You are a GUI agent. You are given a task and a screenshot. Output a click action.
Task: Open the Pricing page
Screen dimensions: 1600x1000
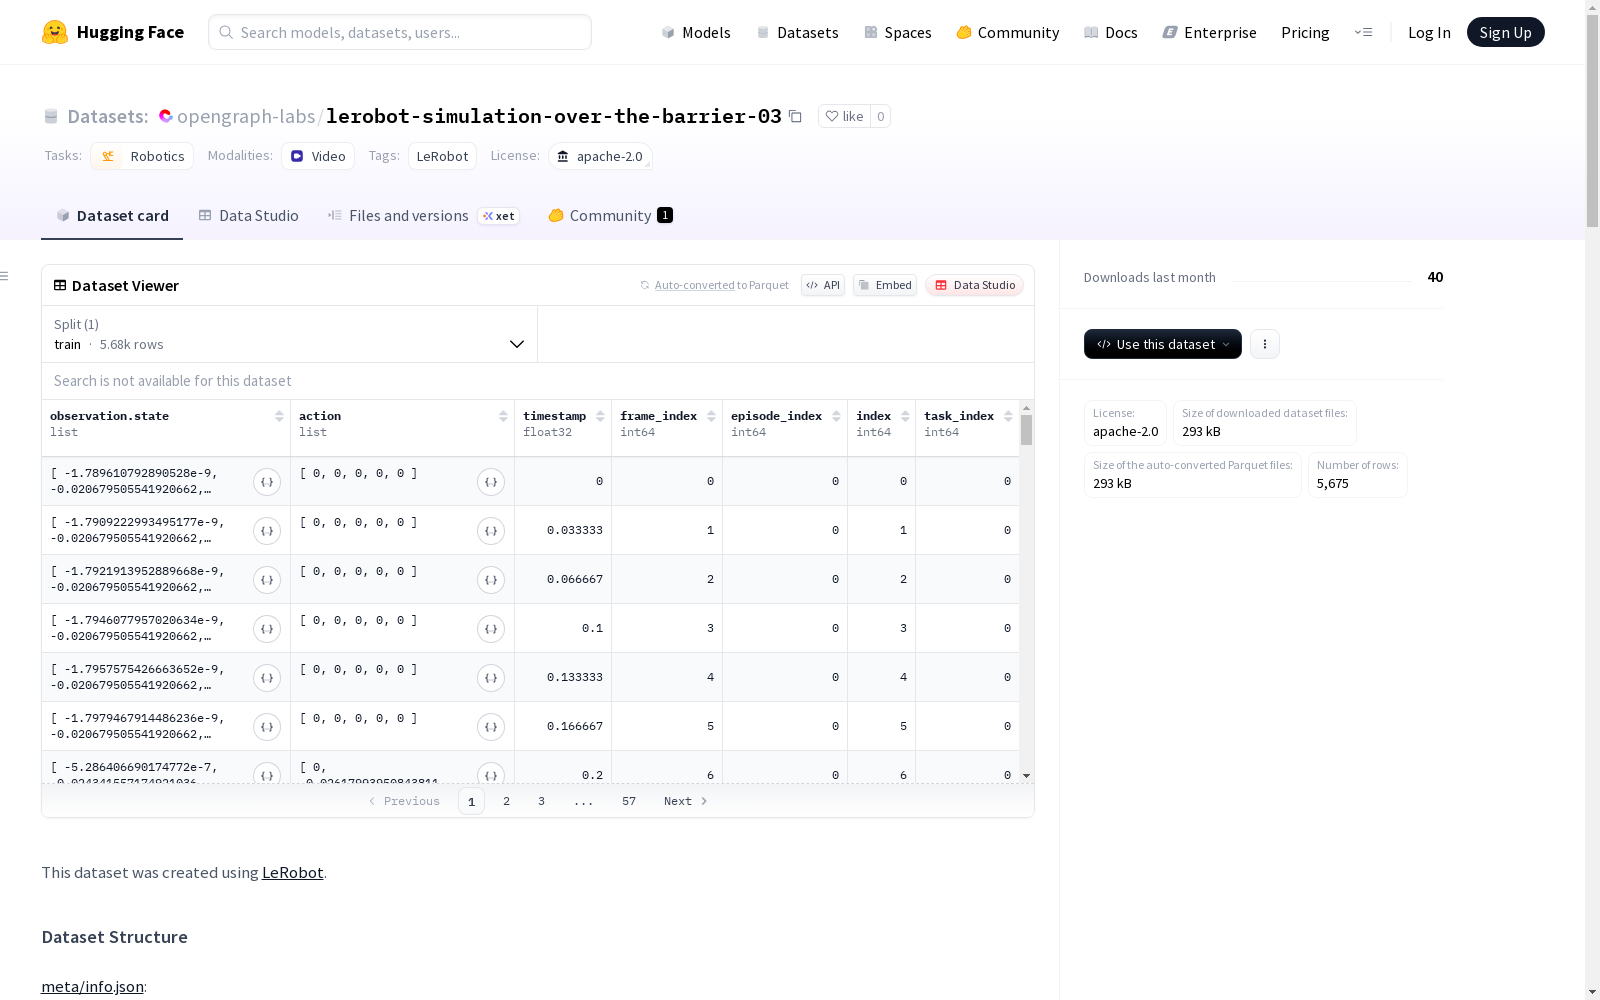point(1305,32)
